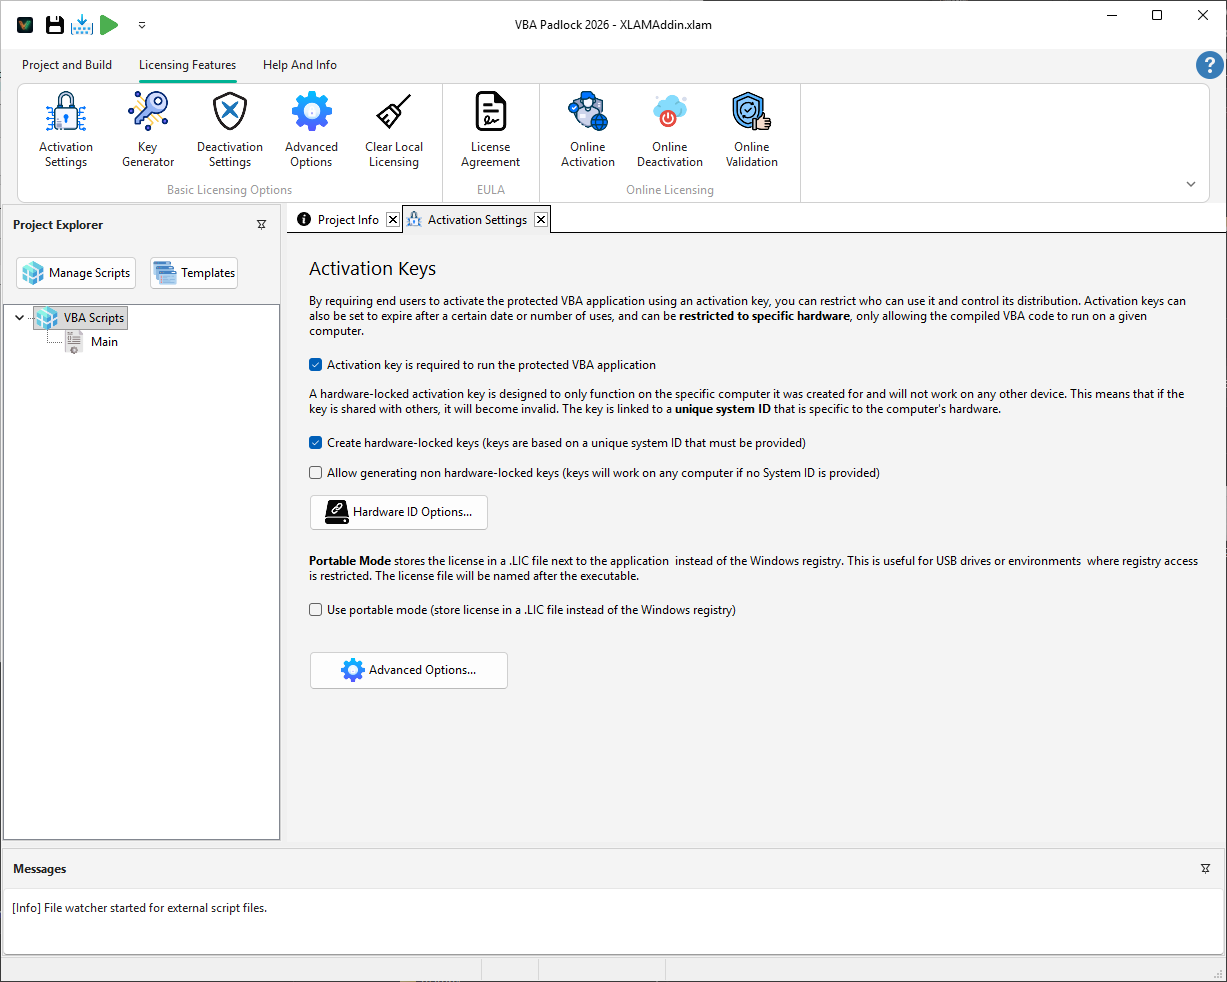1227x982 pixels.
Task: Open Advanced Options from the ribbon
Action: (311, 128)
